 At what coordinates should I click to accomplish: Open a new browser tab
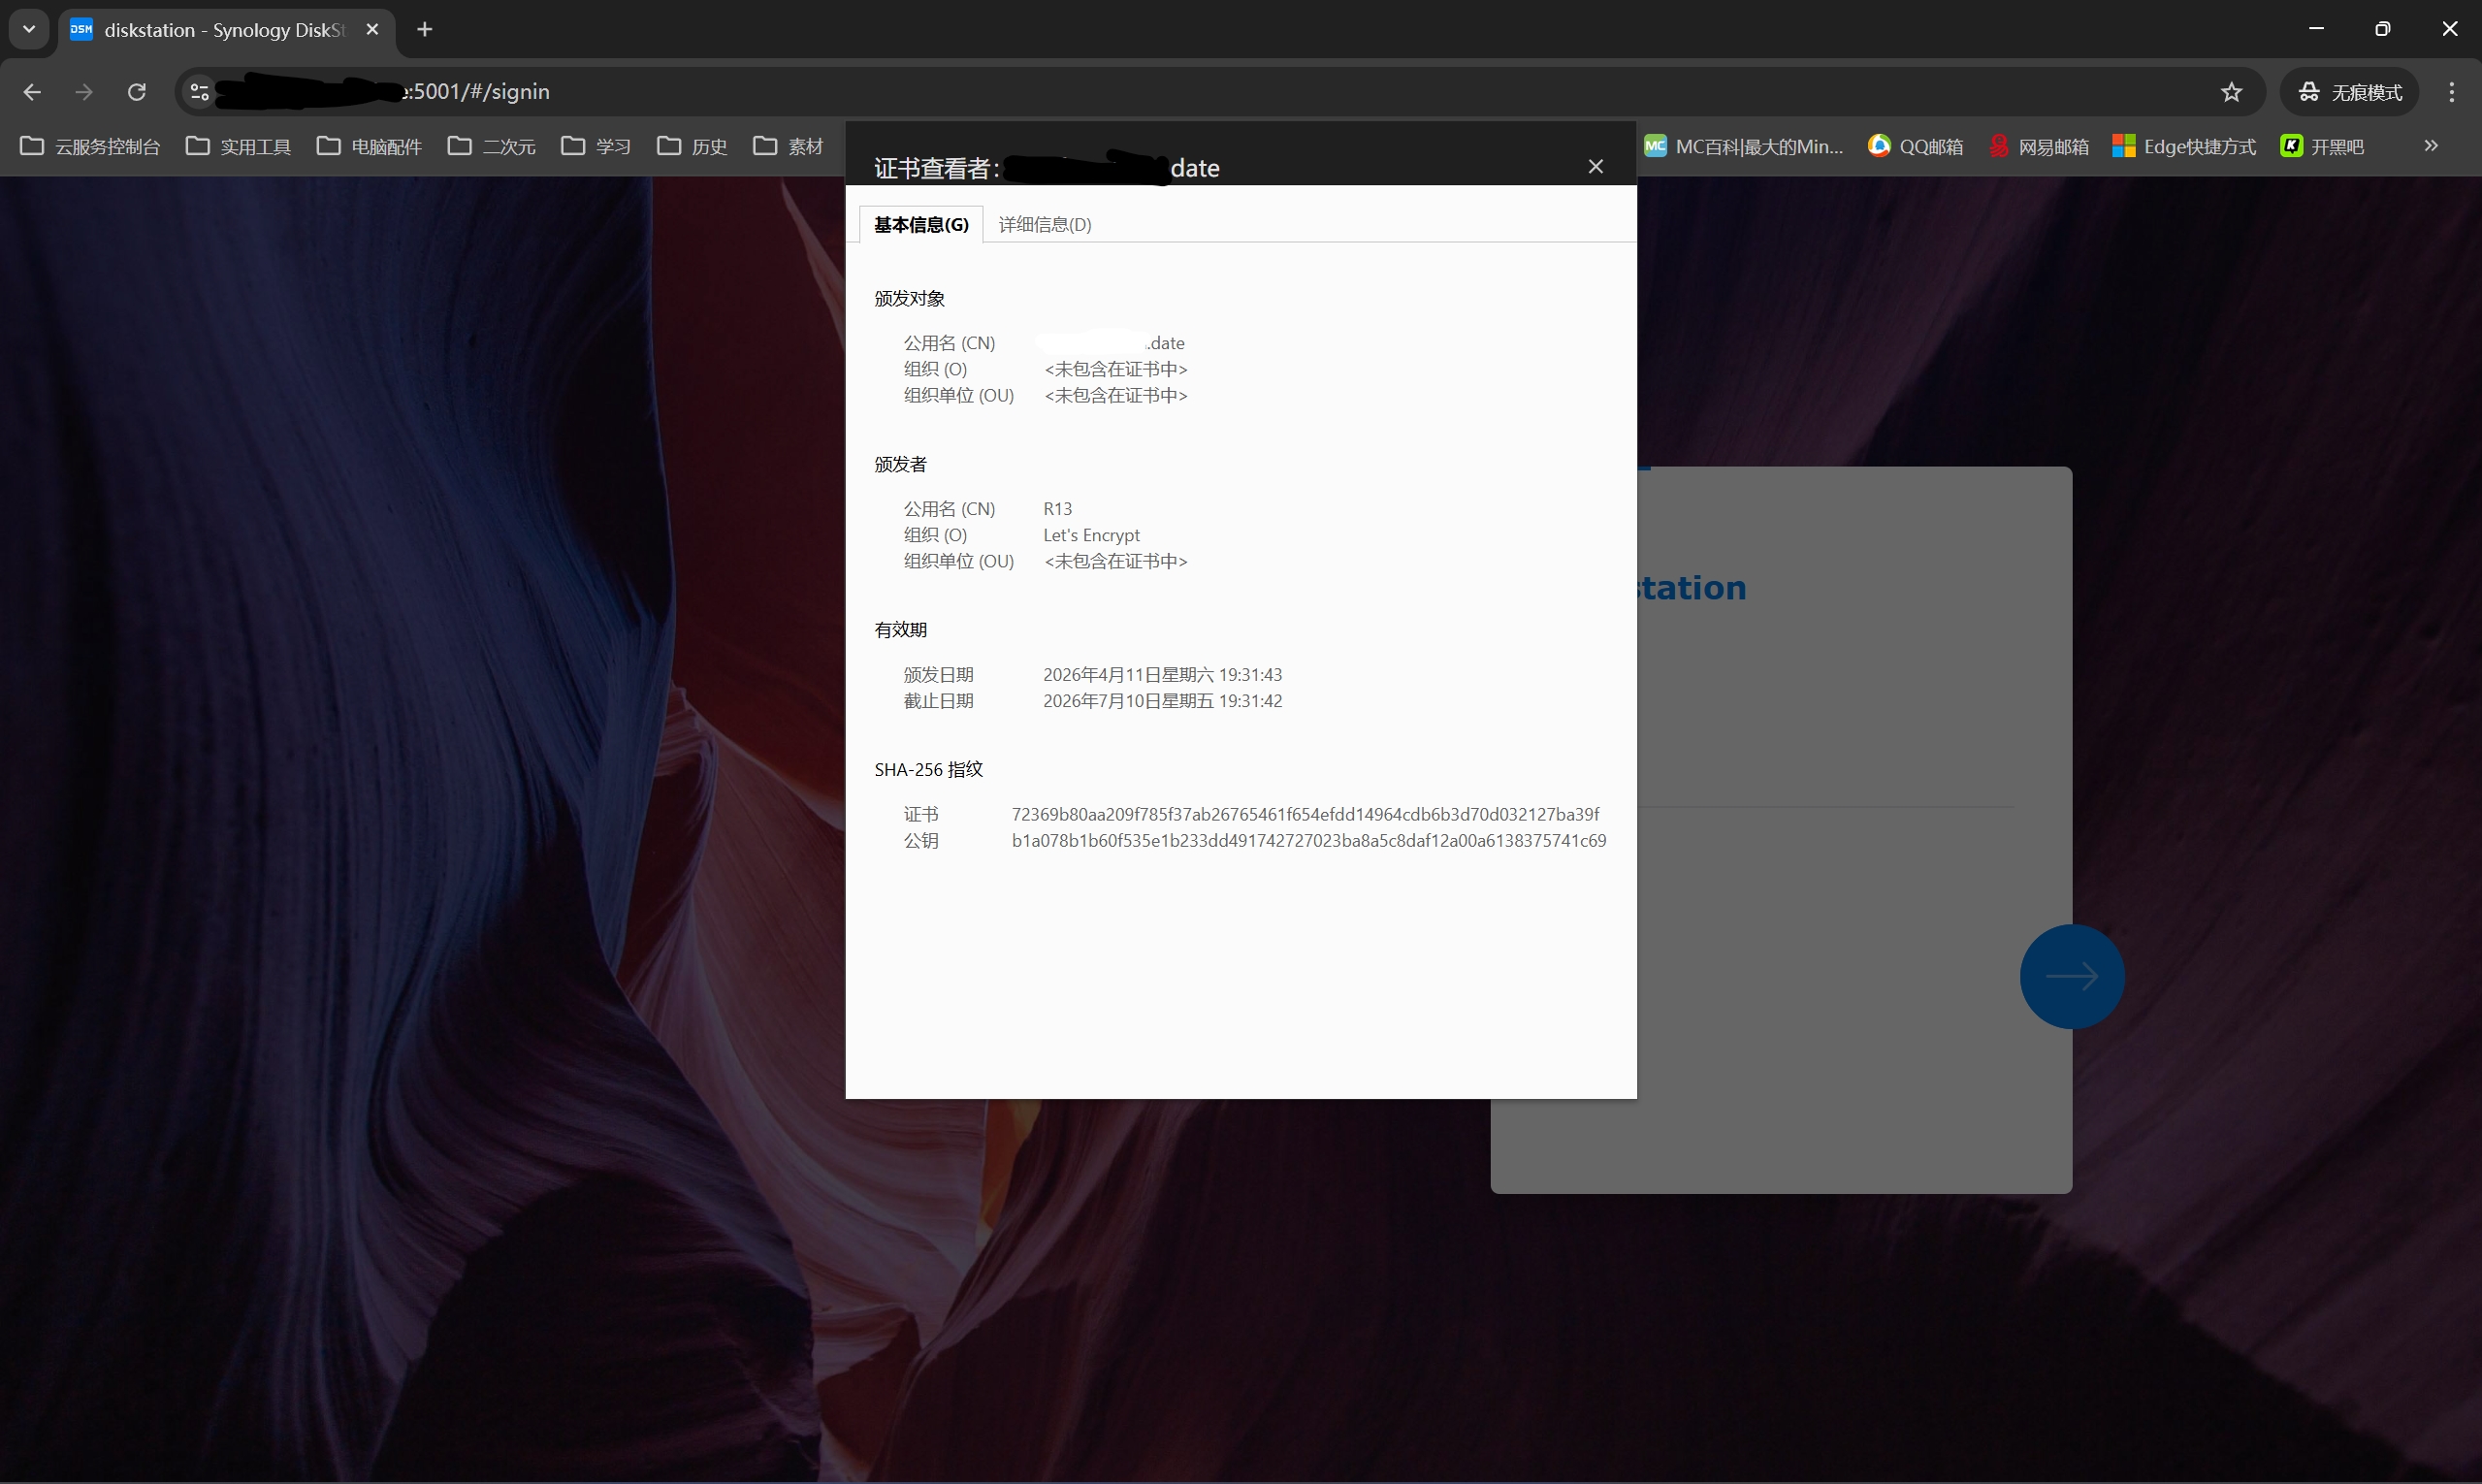(x=425, y=29)
